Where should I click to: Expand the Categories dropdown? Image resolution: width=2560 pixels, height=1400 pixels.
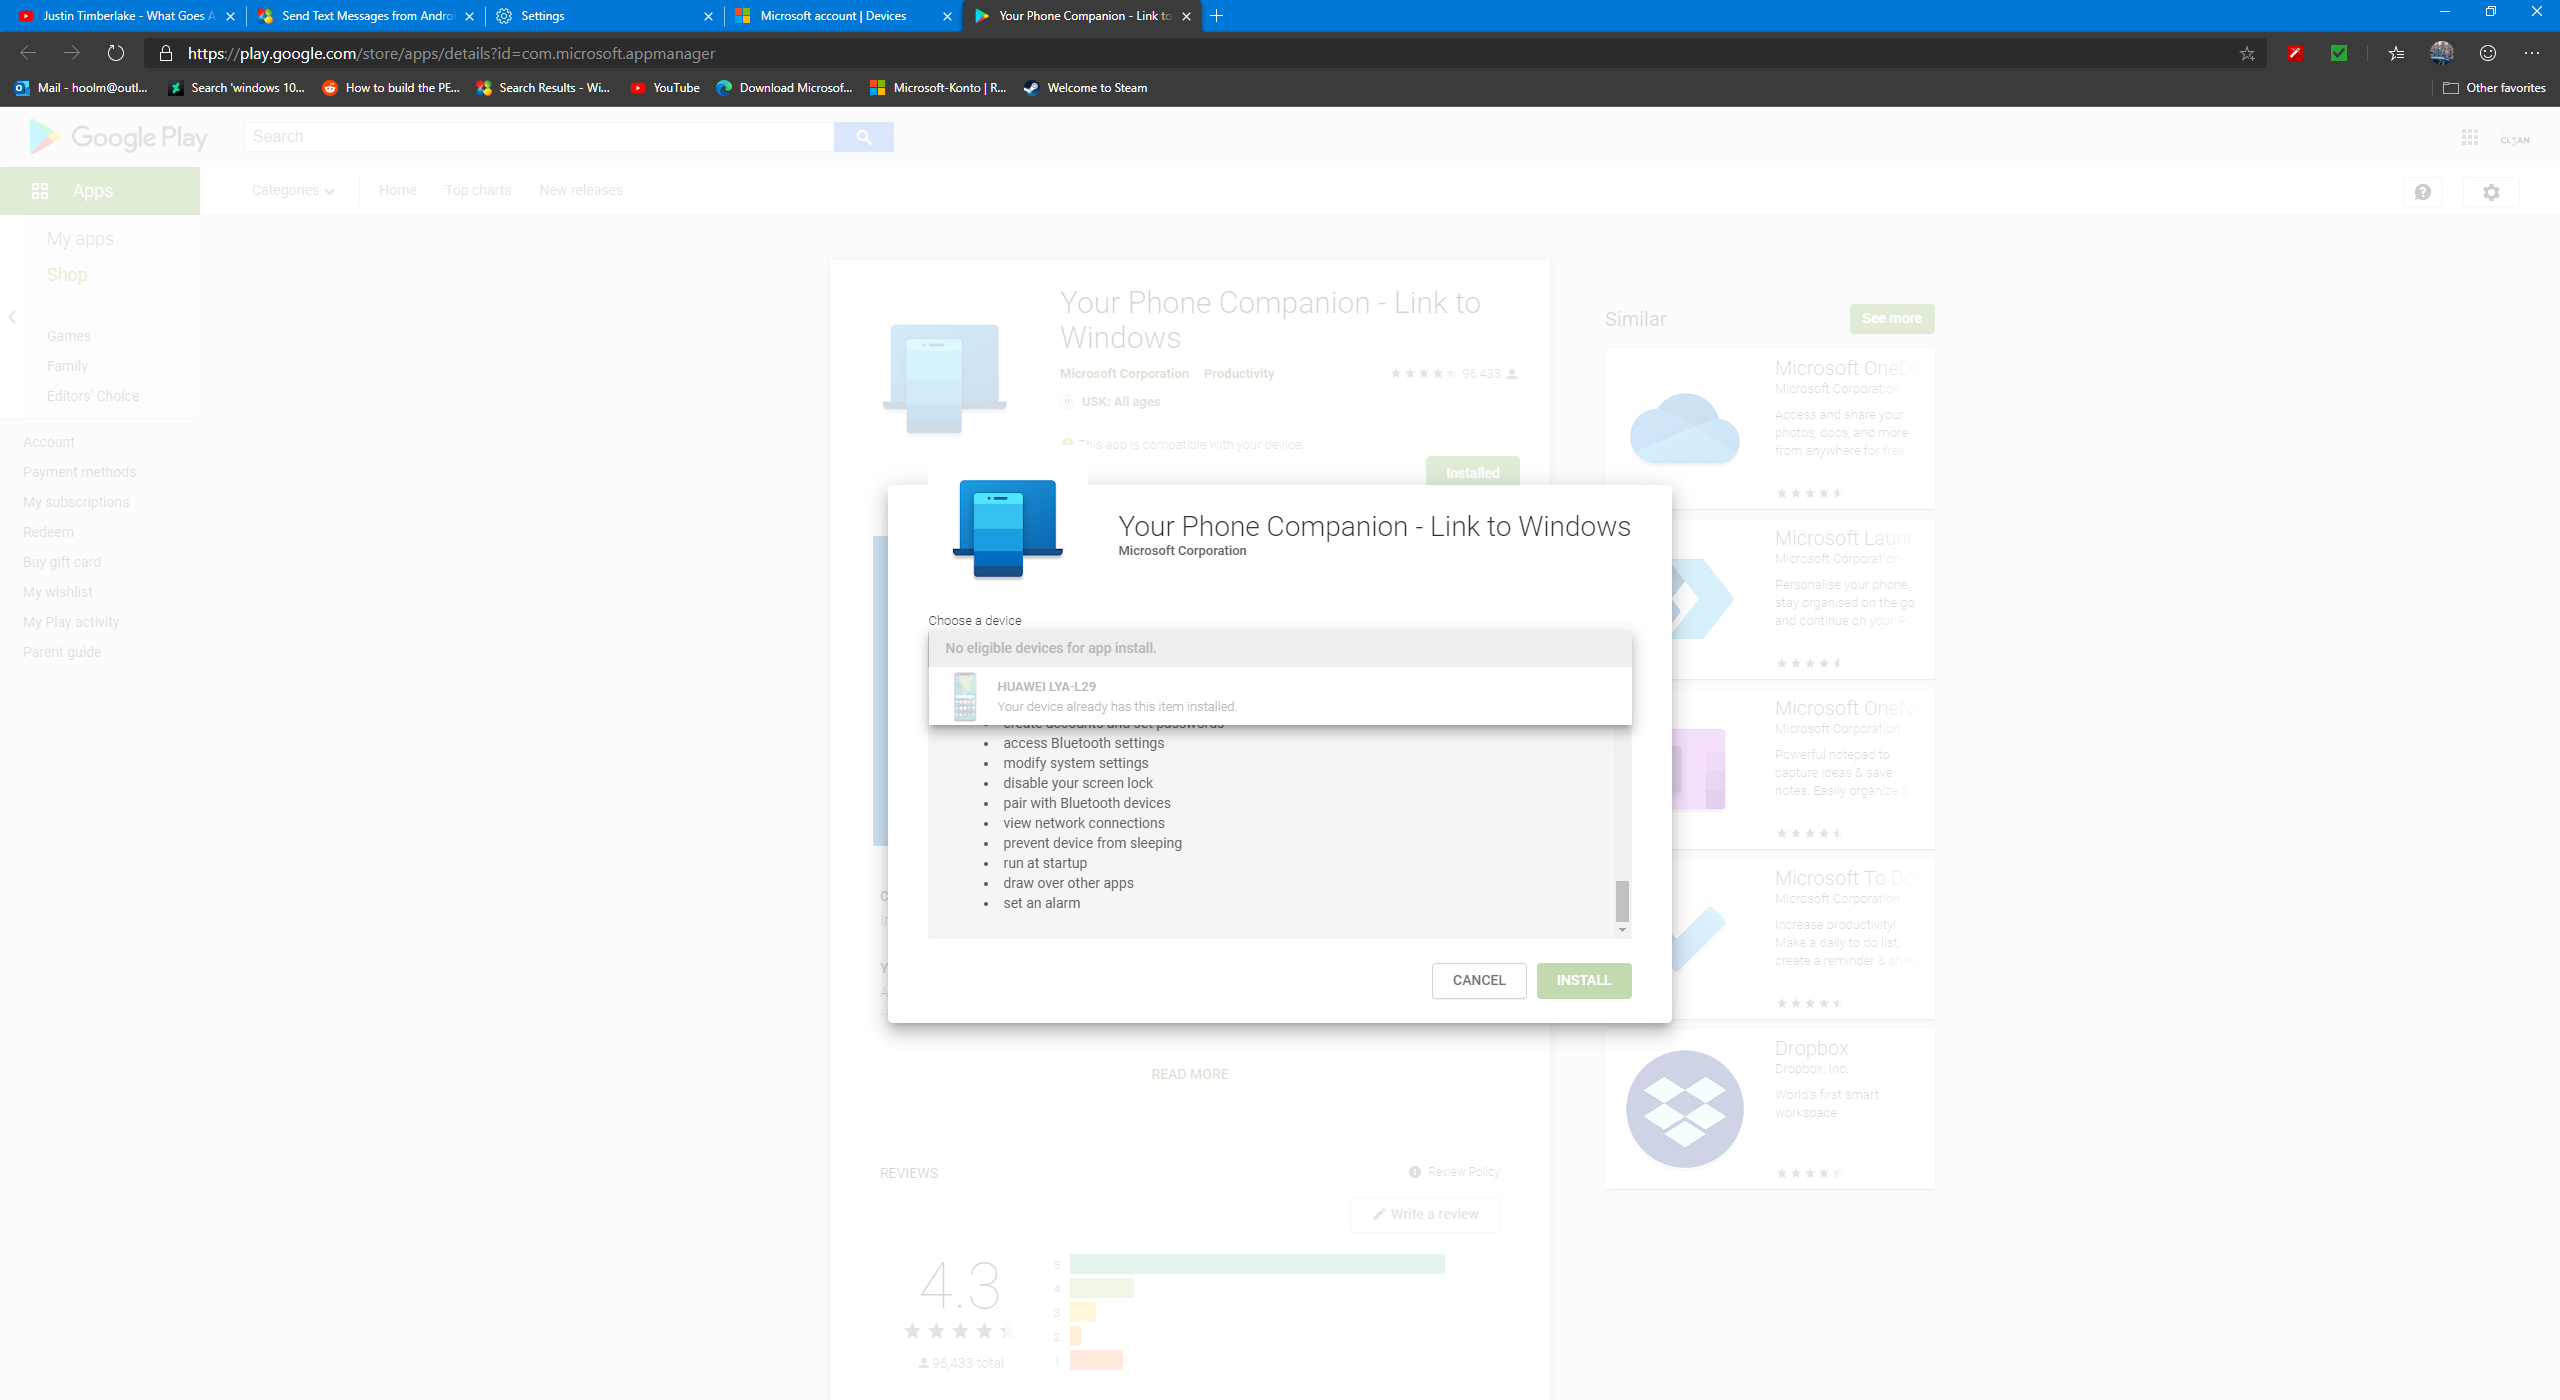point(293,190)
